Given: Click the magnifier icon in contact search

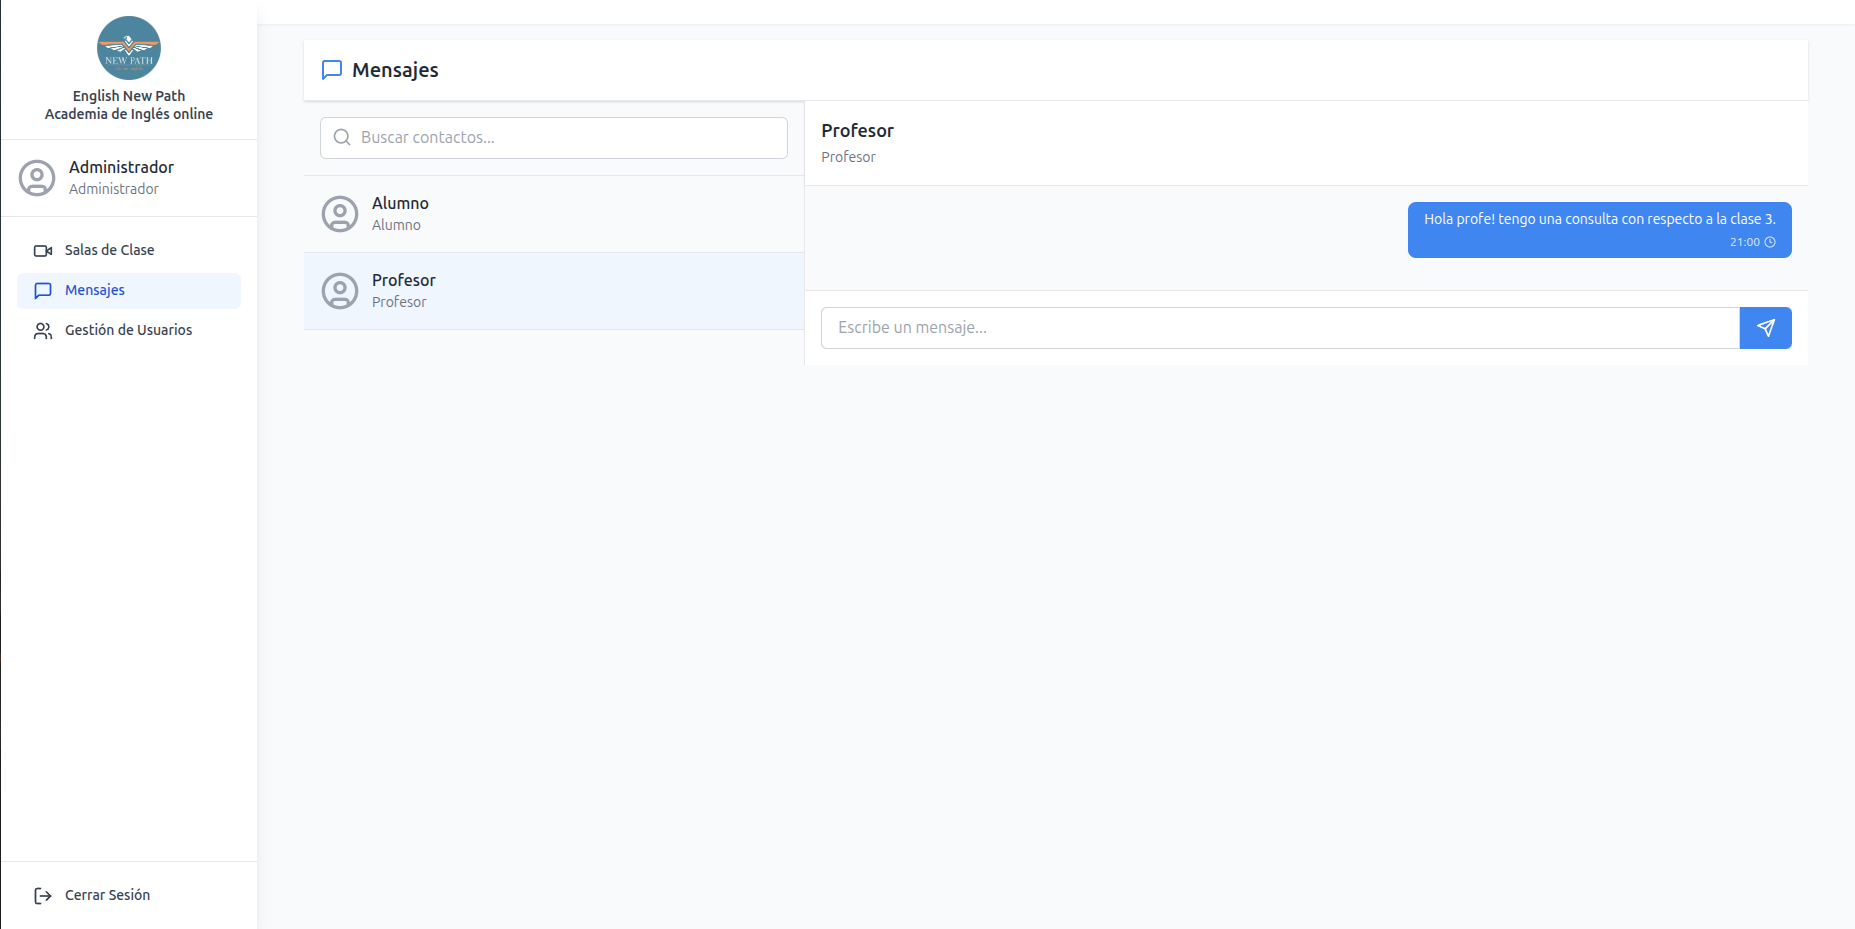Looking at the screenshot, I should tap(342, 138).
